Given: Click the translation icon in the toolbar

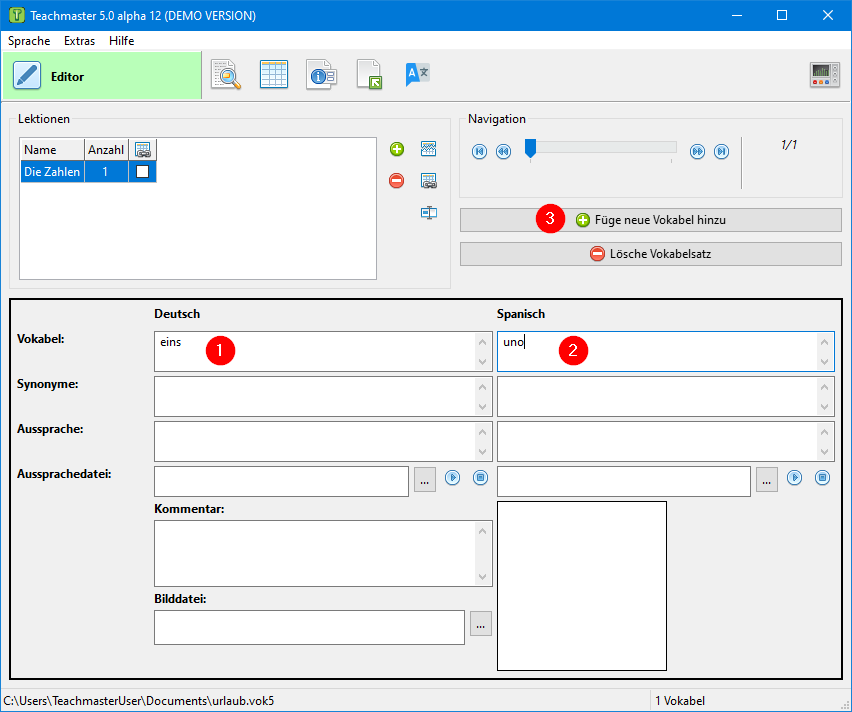Looking at the screenshot, I should [x=417, y=76].
